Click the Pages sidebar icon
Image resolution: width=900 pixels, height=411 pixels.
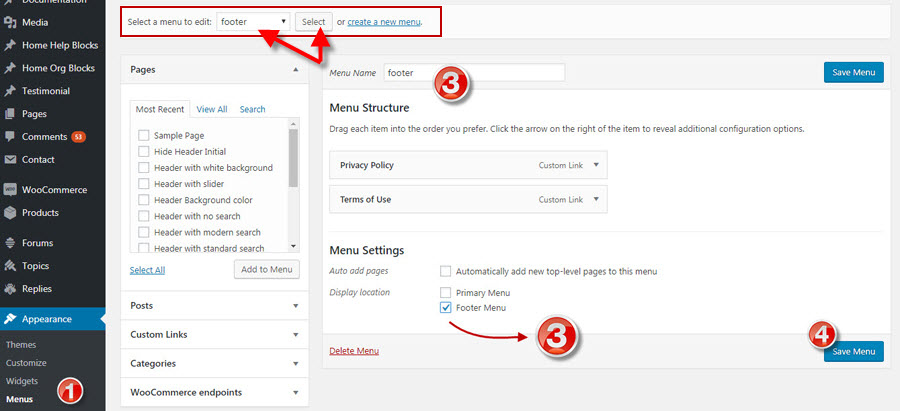click(x=10, y=114)
